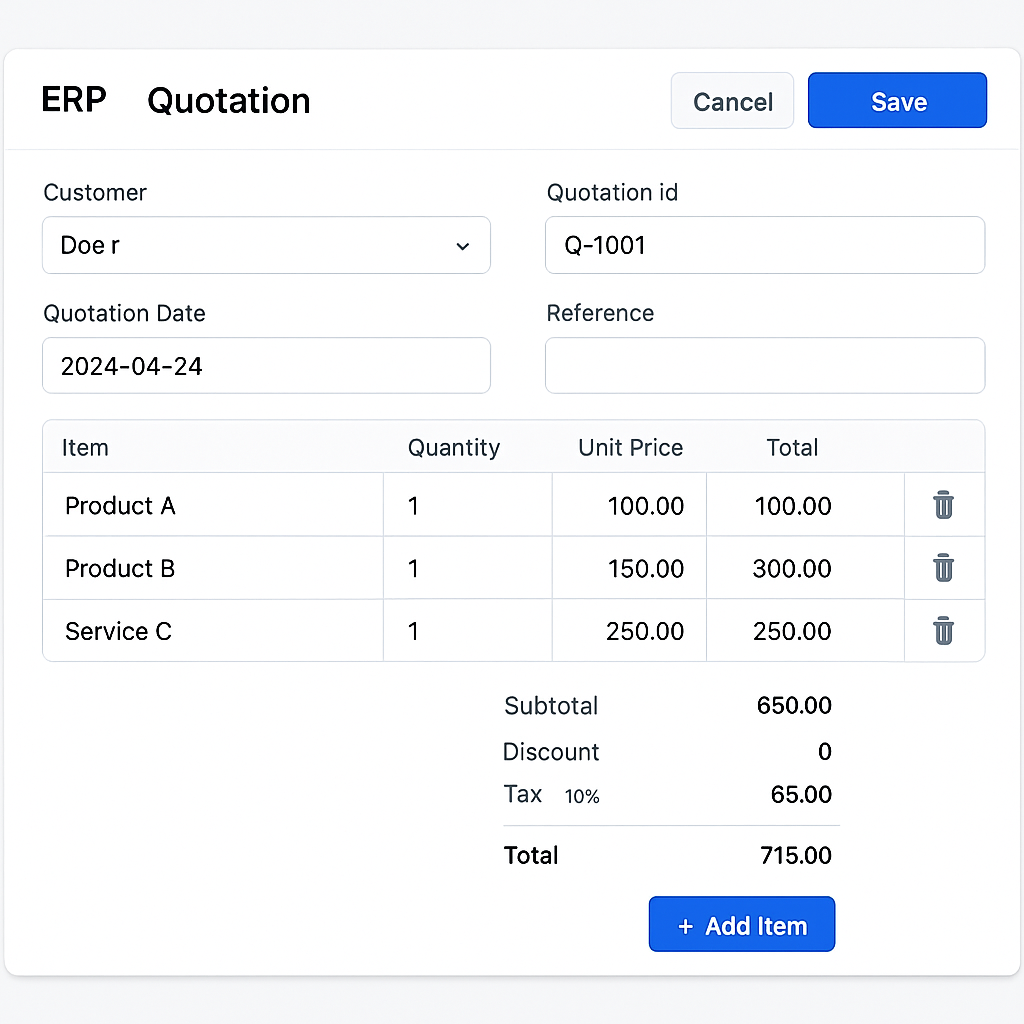The image size is (1024, 1024).
Task: Click the Quantity column header
Action: [454, 449]
